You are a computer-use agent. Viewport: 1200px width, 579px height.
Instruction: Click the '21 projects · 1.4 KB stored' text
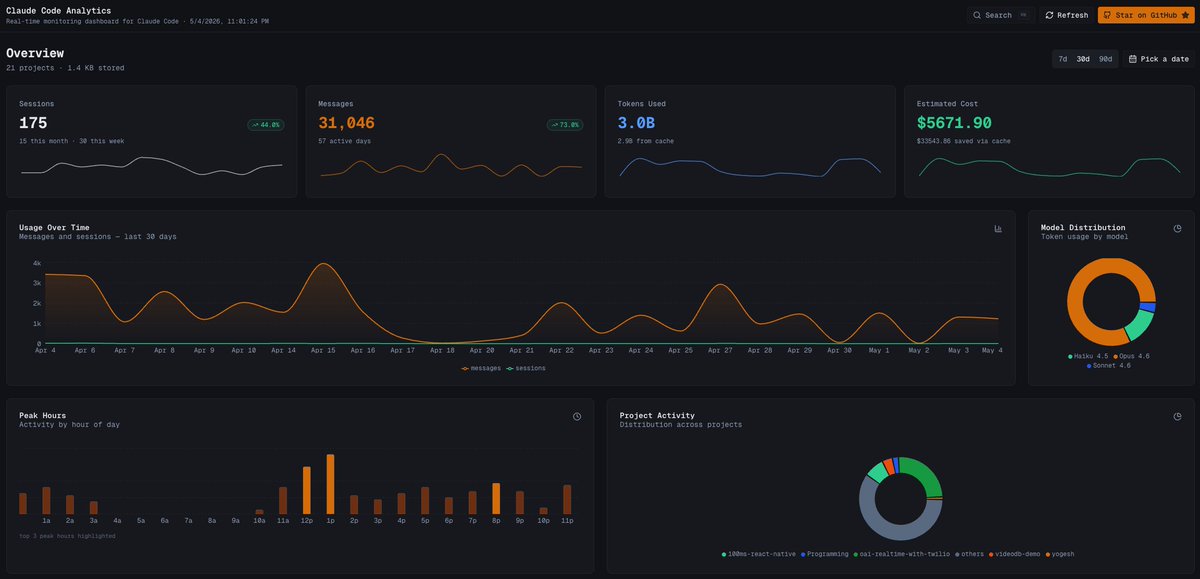(x=65, y=68)
